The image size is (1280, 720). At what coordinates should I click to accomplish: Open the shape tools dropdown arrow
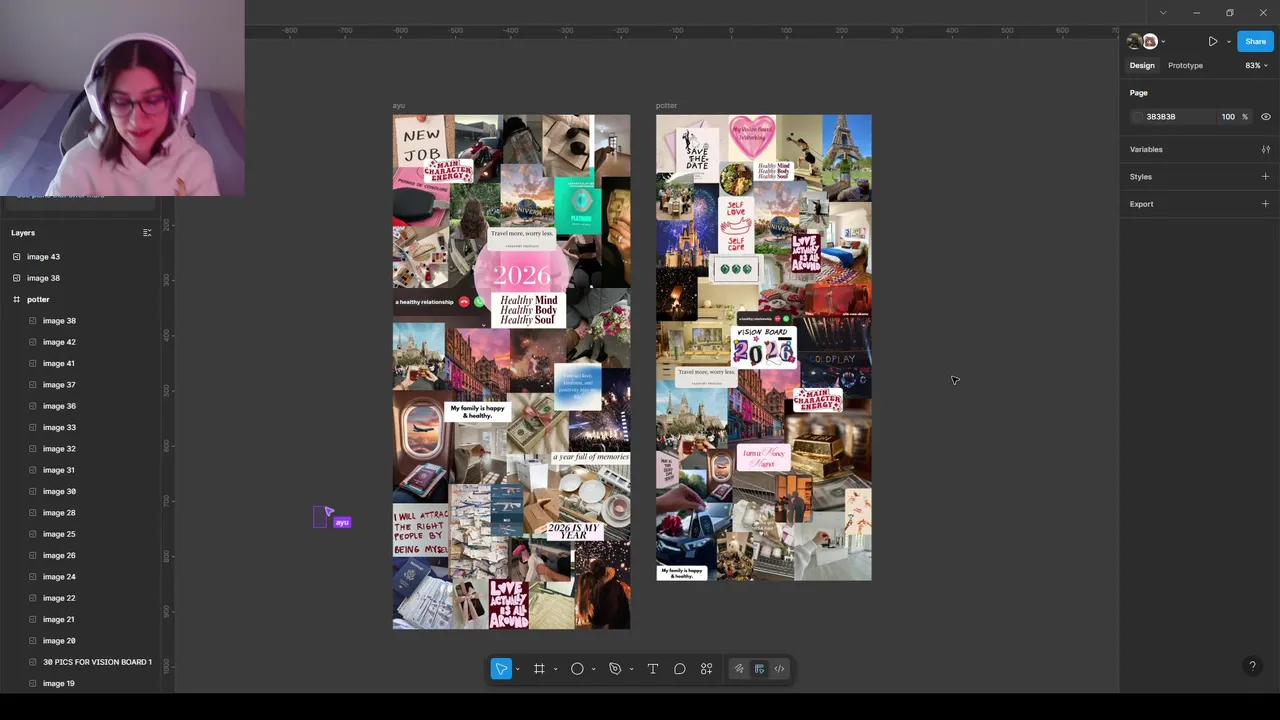[593, 670]
